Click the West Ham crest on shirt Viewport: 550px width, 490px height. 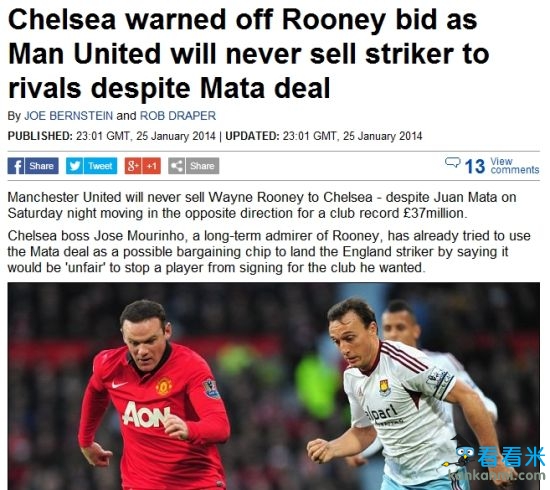click(385, 388)
